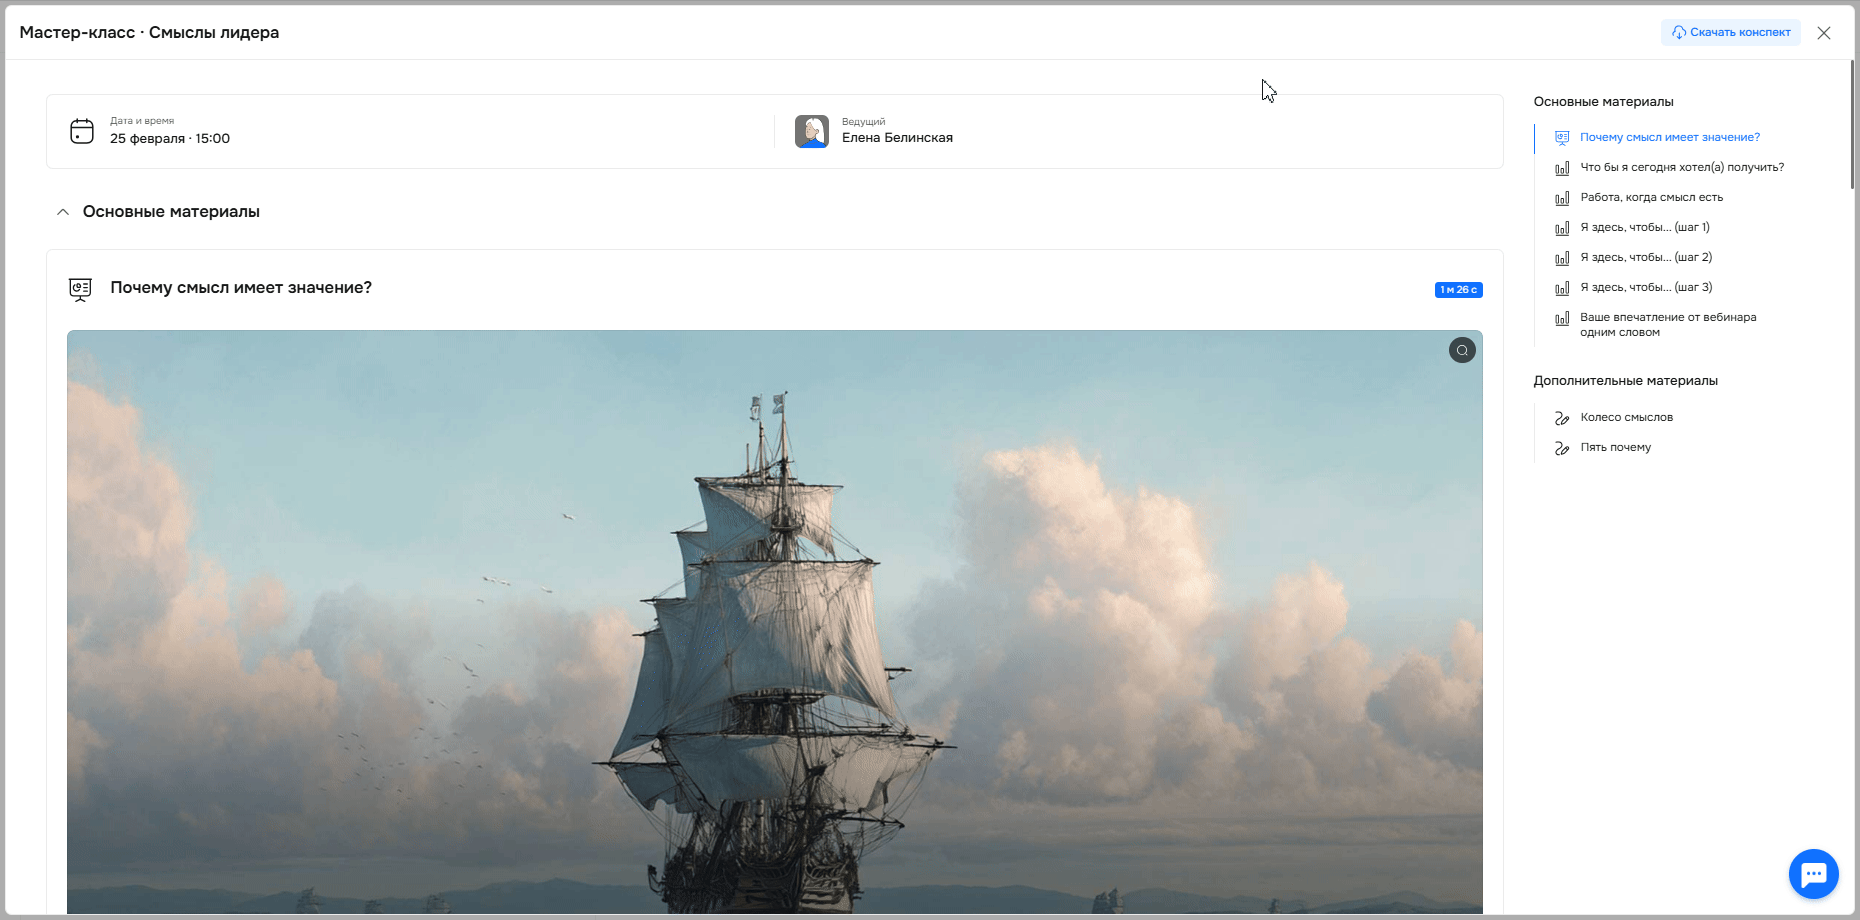Click the poll icon for Я здесь, чтобы… (шаг 3)

[x=1562, y=288]
